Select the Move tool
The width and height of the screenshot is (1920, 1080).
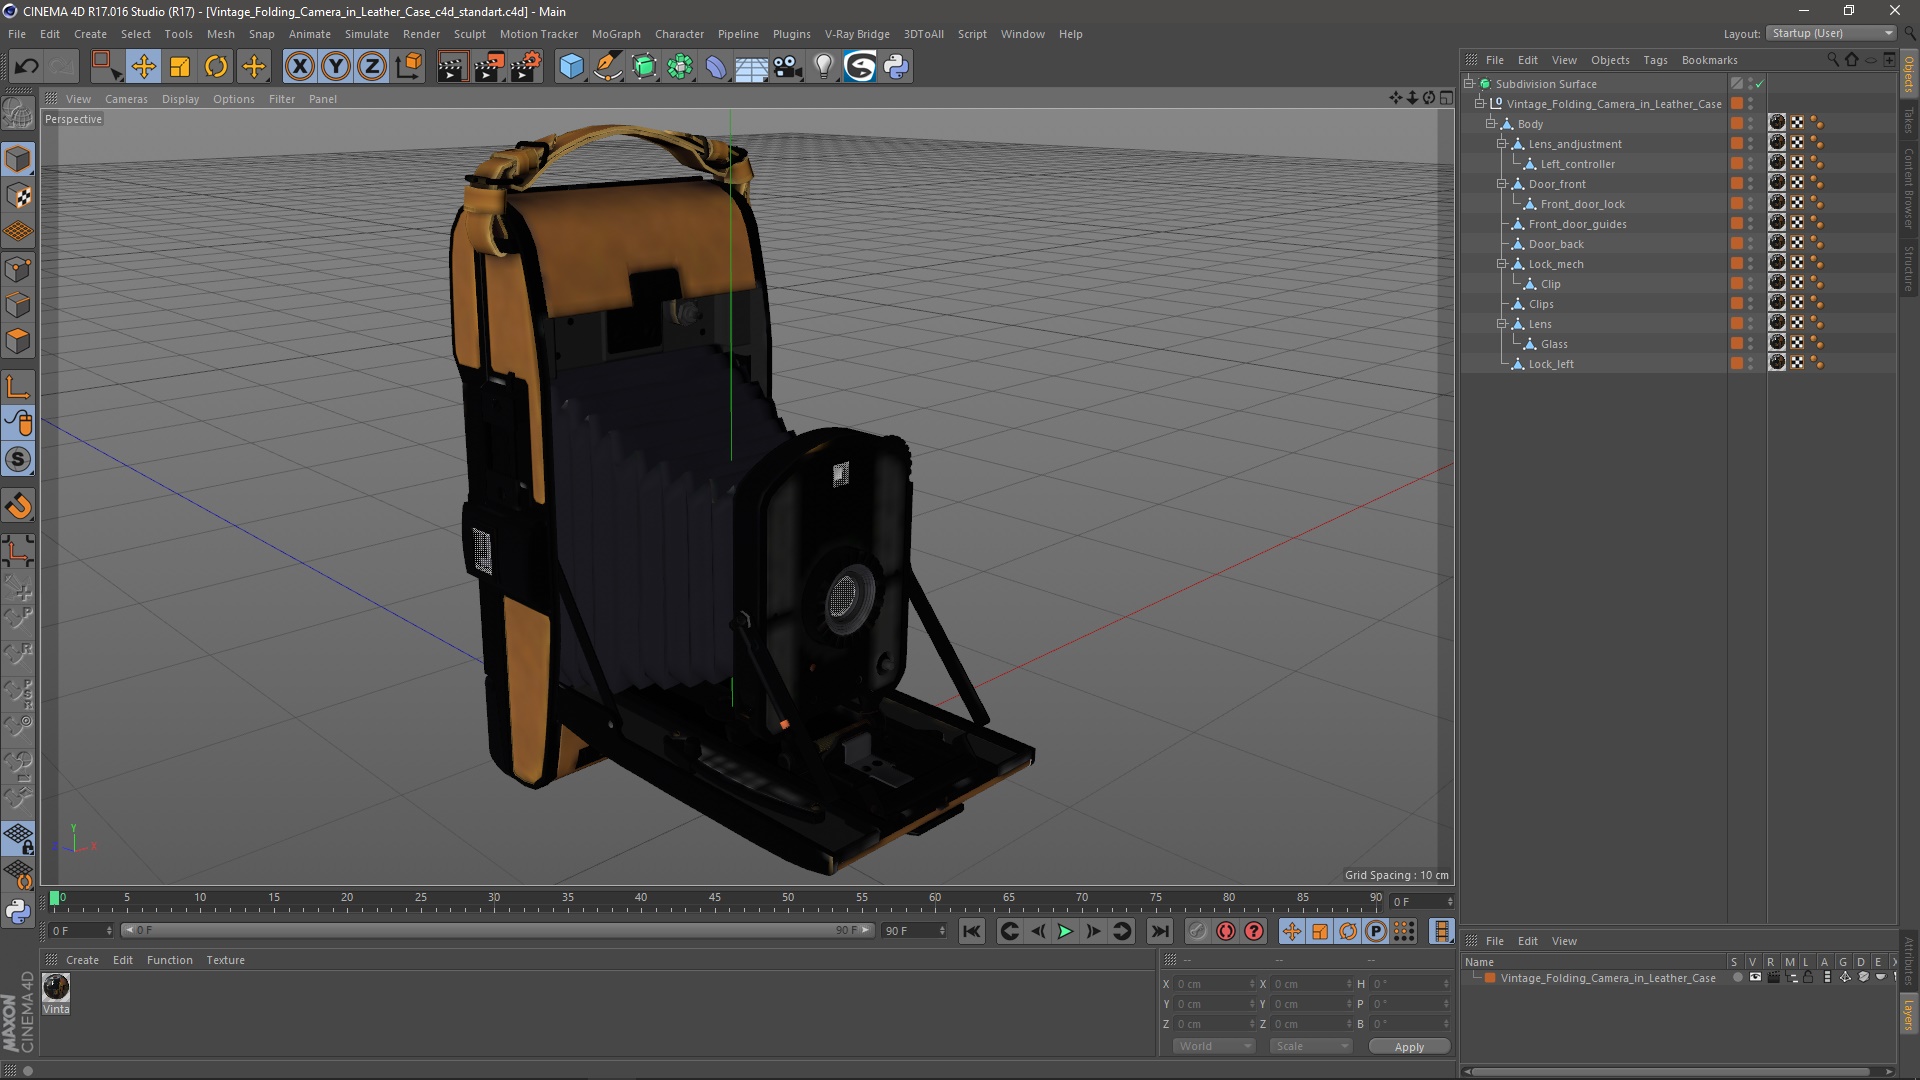(143, 67)
